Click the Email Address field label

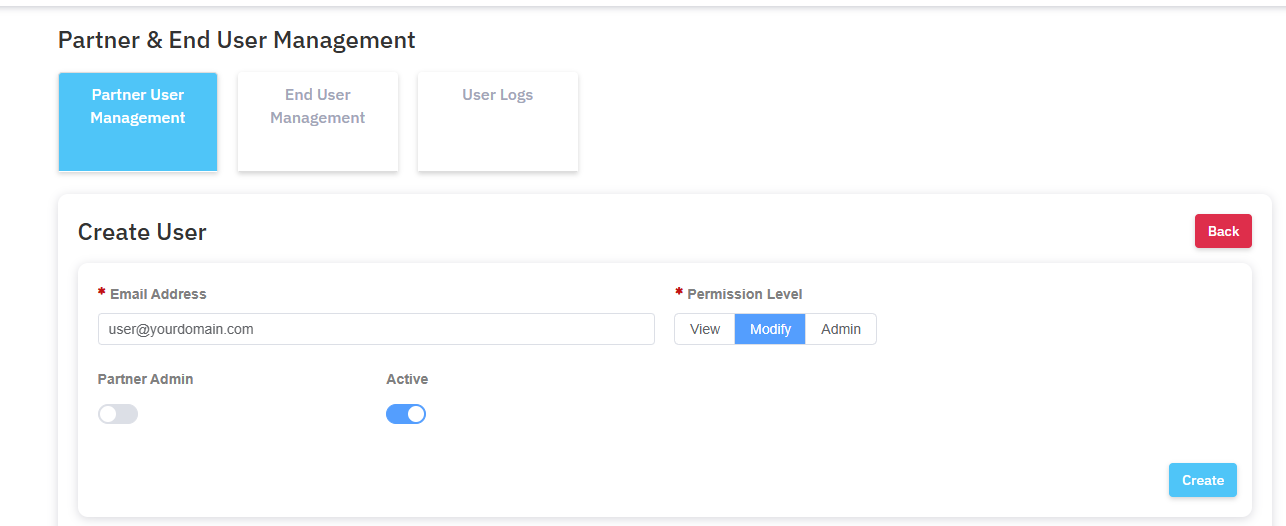click(158, 294)
